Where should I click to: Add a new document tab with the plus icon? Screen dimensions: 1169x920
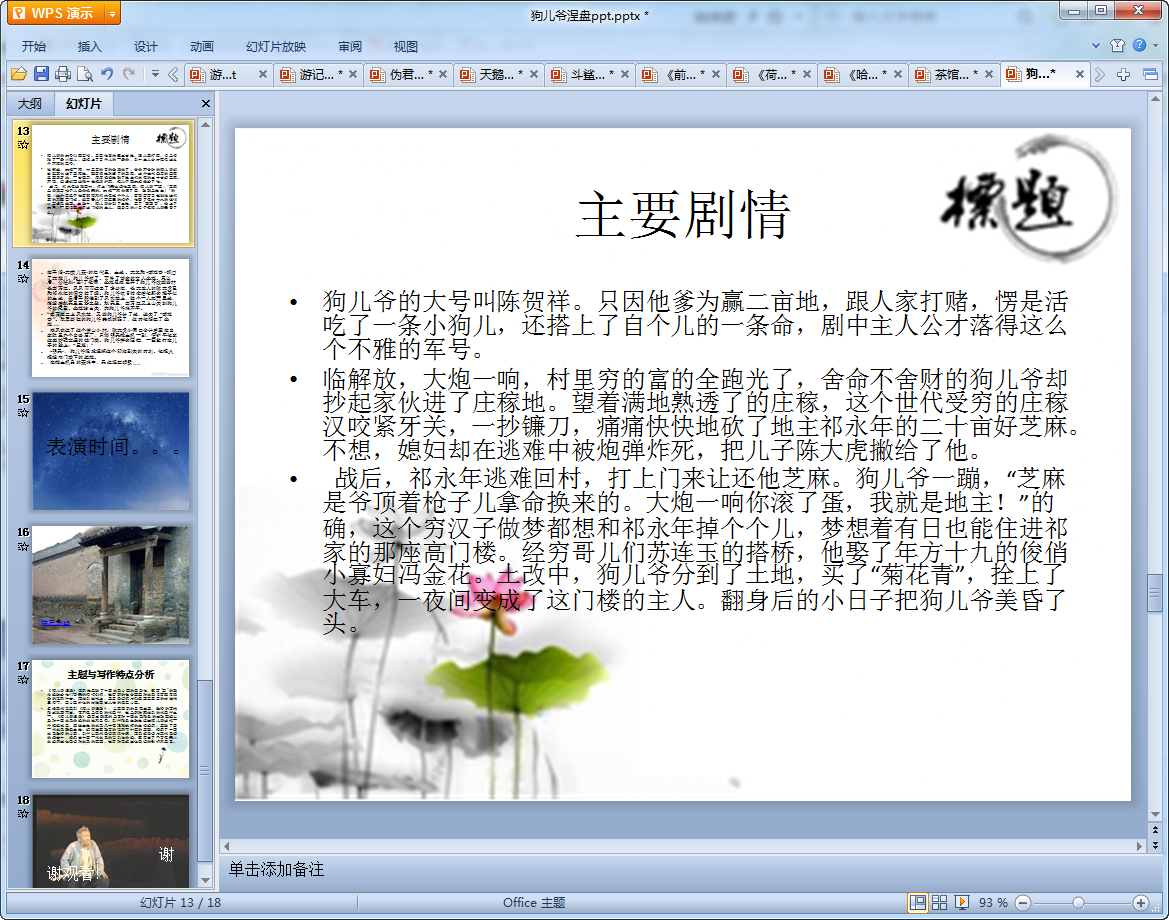tap(1124, 74)
